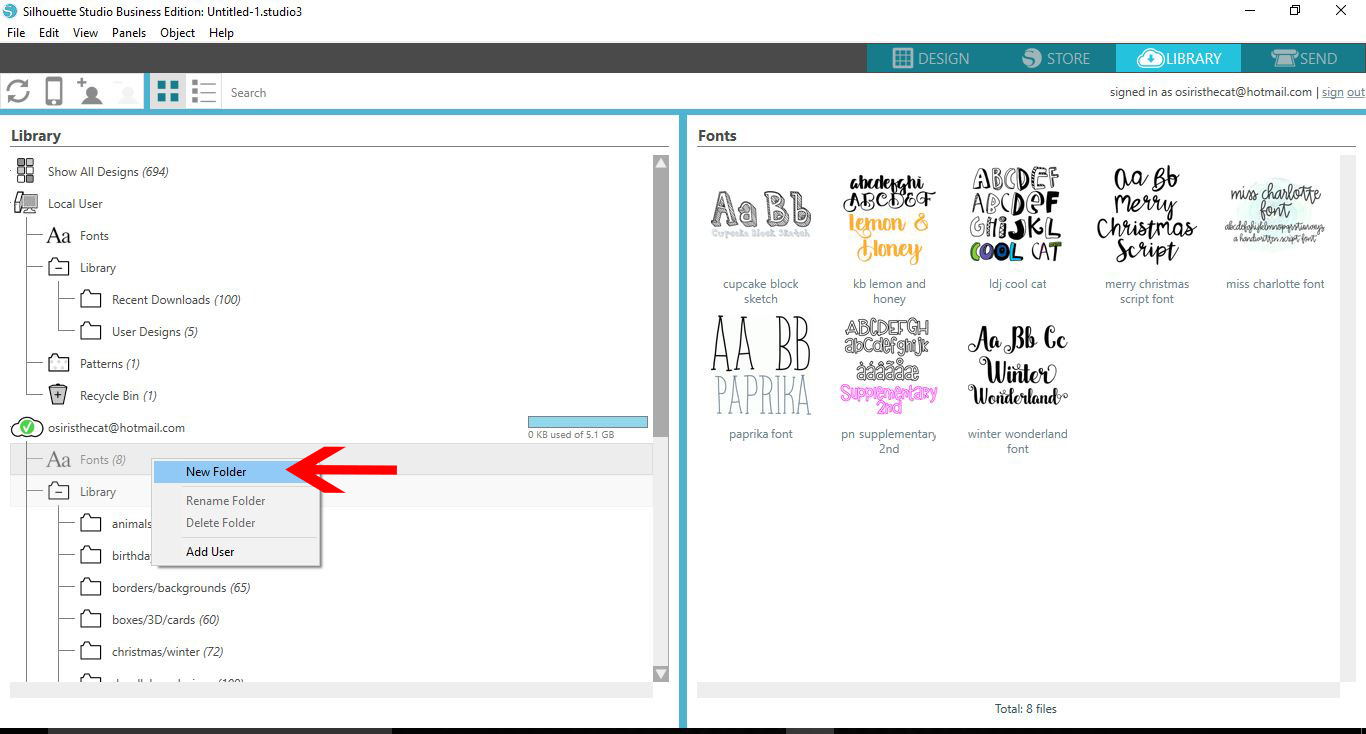Select borders/backgrounds (65) label
Viewport: 1366px width, 734px height.
[181, 588]
